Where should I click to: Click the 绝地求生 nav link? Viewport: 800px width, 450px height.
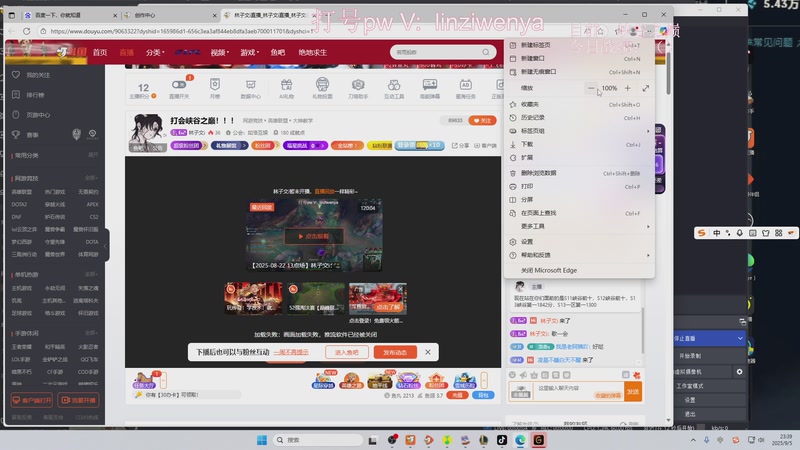[x=313, y=53]
